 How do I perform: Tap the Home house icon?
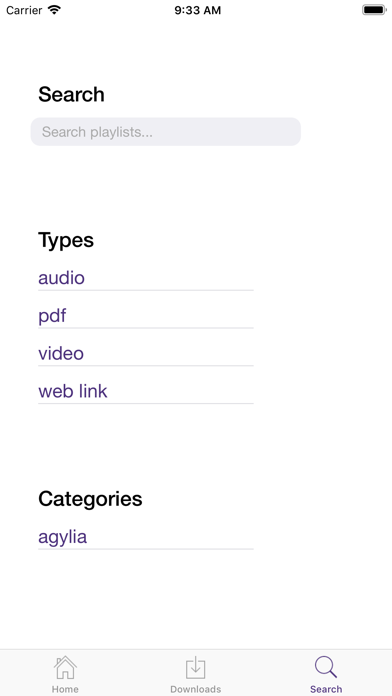click(65, 668)
